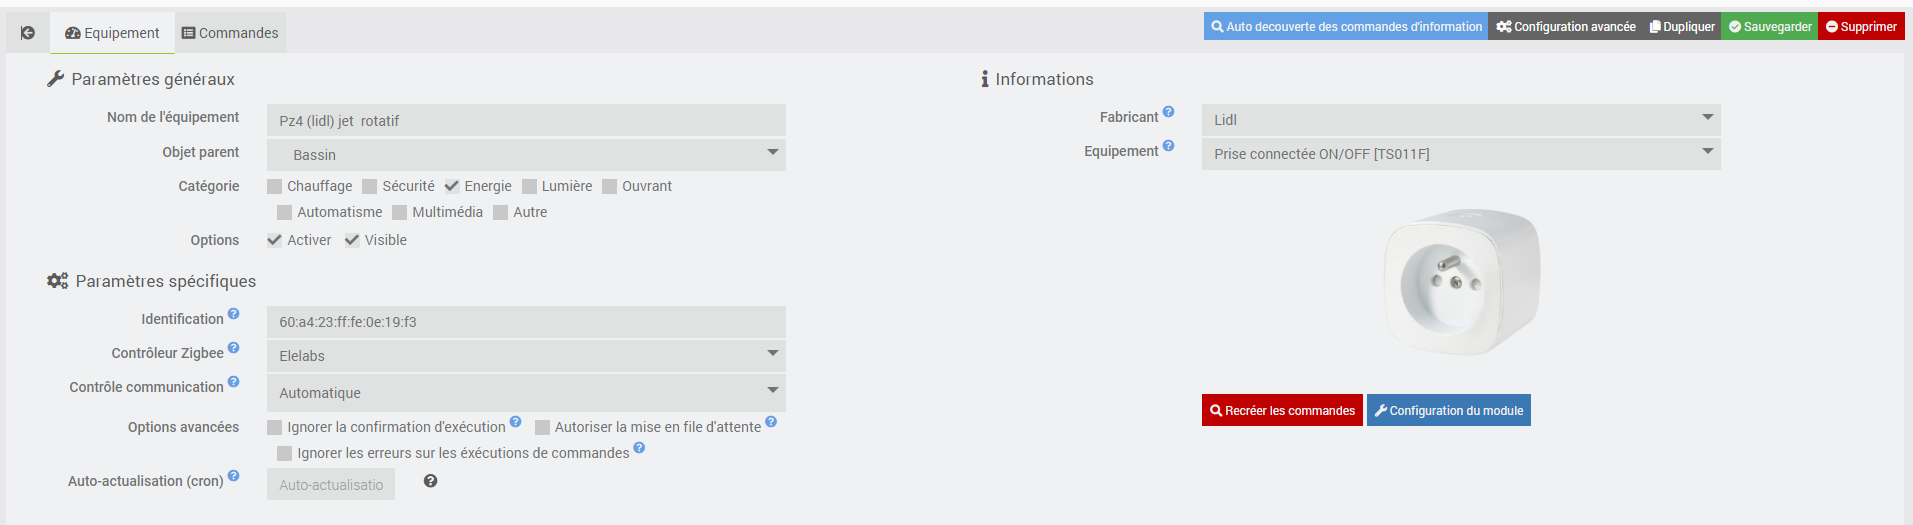1913x525 pixels.
Task: Toggle the Visible option checkbox
Action: (x=352, y=240)
